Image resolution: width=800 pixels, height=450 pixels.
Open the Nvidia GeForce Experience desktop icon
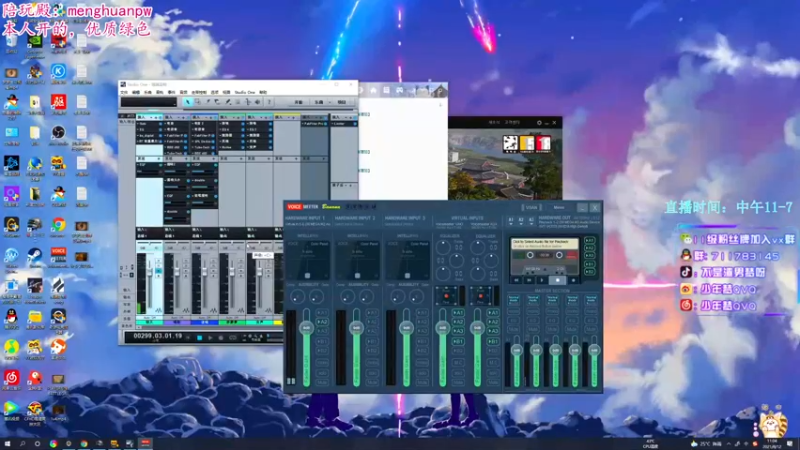coord(35,42)
